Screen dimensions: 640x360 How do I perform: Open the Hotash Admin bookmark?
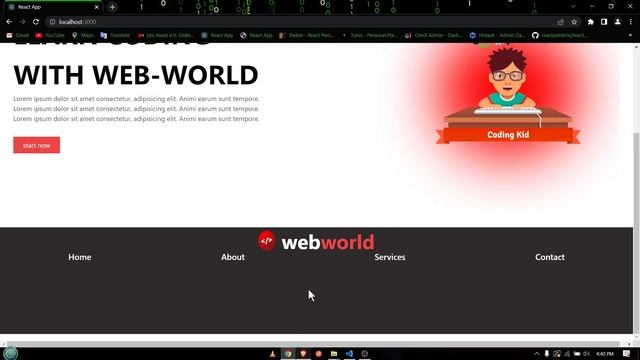coord(497,36)
